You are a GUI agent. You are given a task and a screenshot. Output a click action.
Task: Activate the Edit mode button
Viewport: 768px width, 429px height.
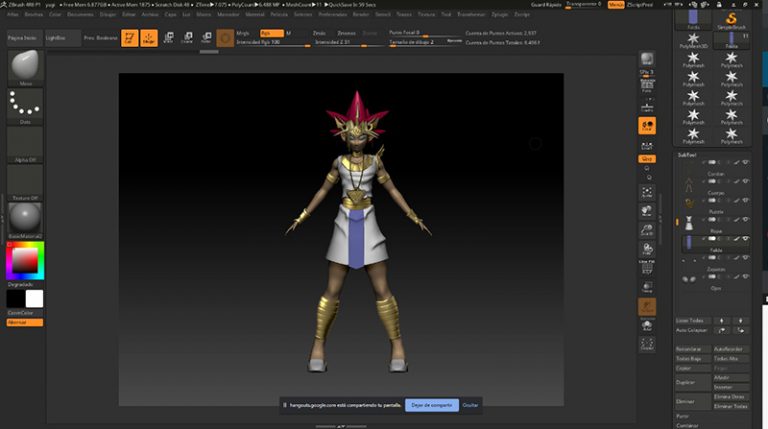tap(130, 38)
